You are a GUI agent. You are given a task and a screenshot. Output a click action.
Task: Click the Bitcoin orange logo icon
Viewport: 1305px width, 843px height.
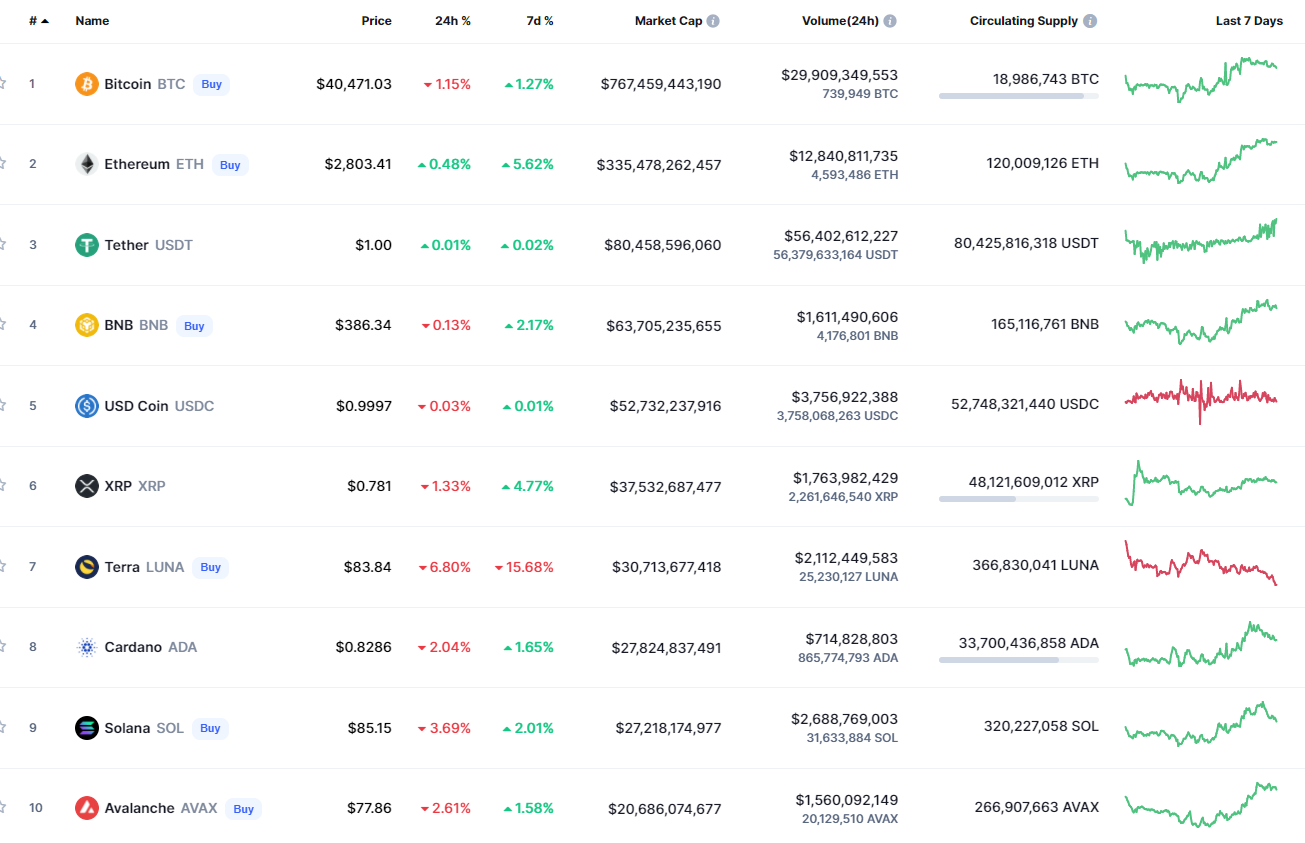[87, 84]
